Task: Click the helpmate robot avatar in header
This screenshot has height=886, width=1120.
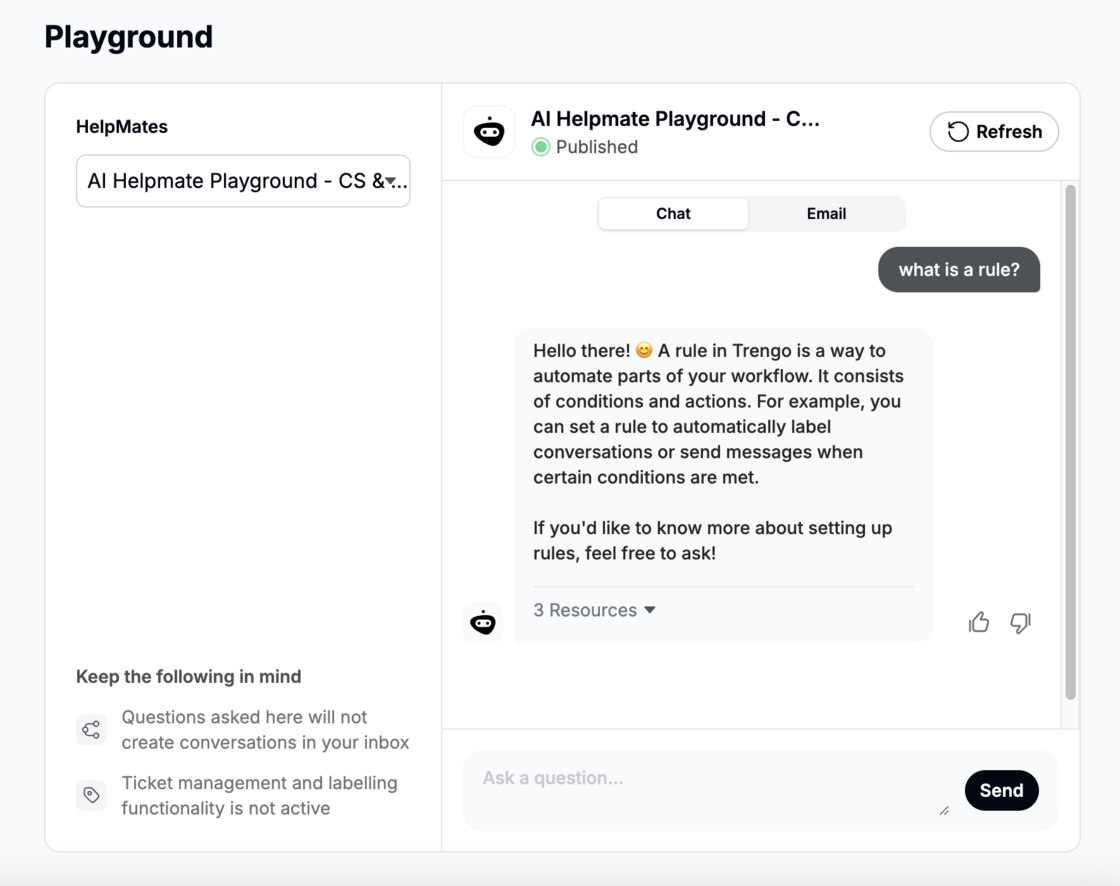Action: (x=489, y=131)
